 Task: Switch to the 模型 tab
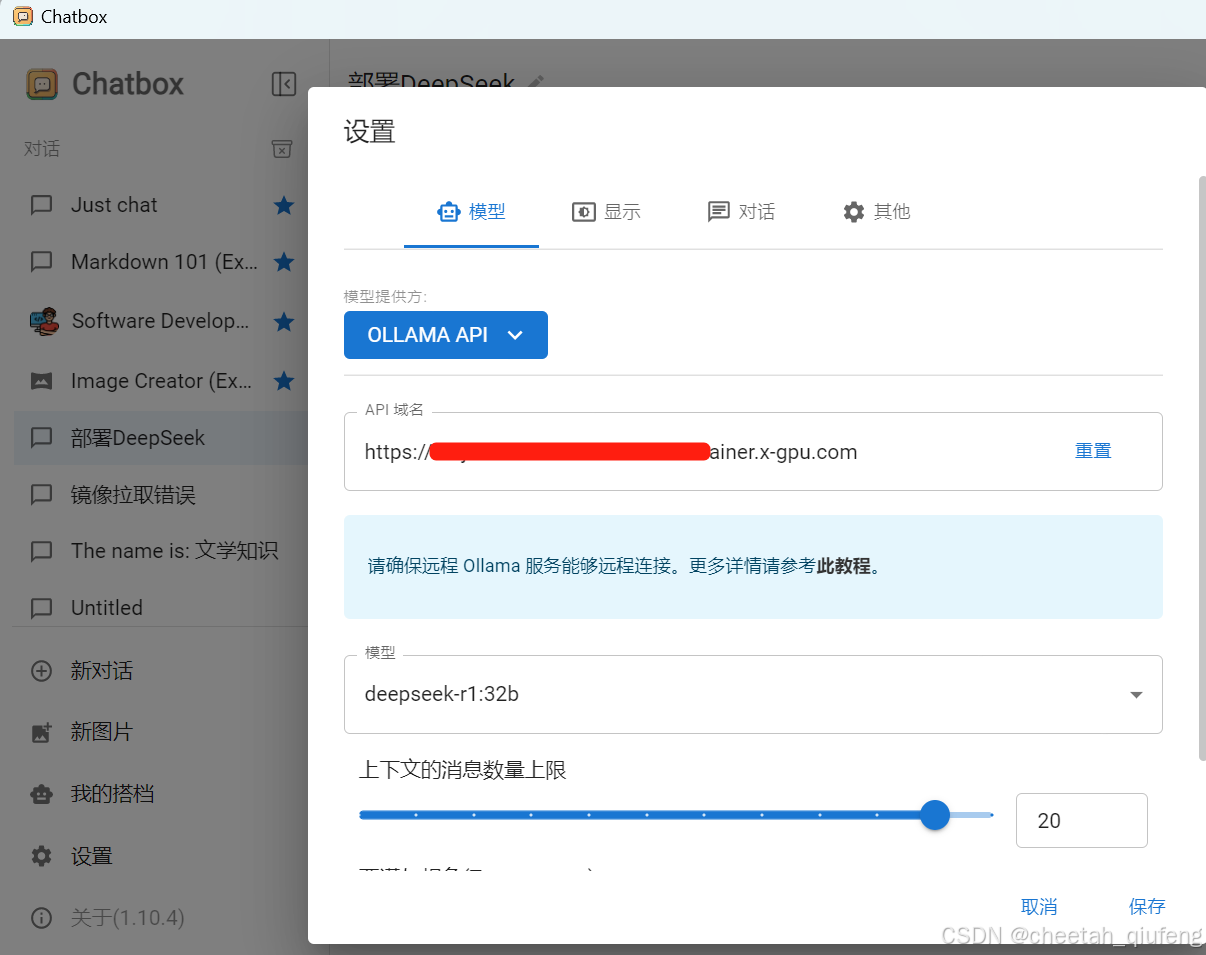pos(471,212)
